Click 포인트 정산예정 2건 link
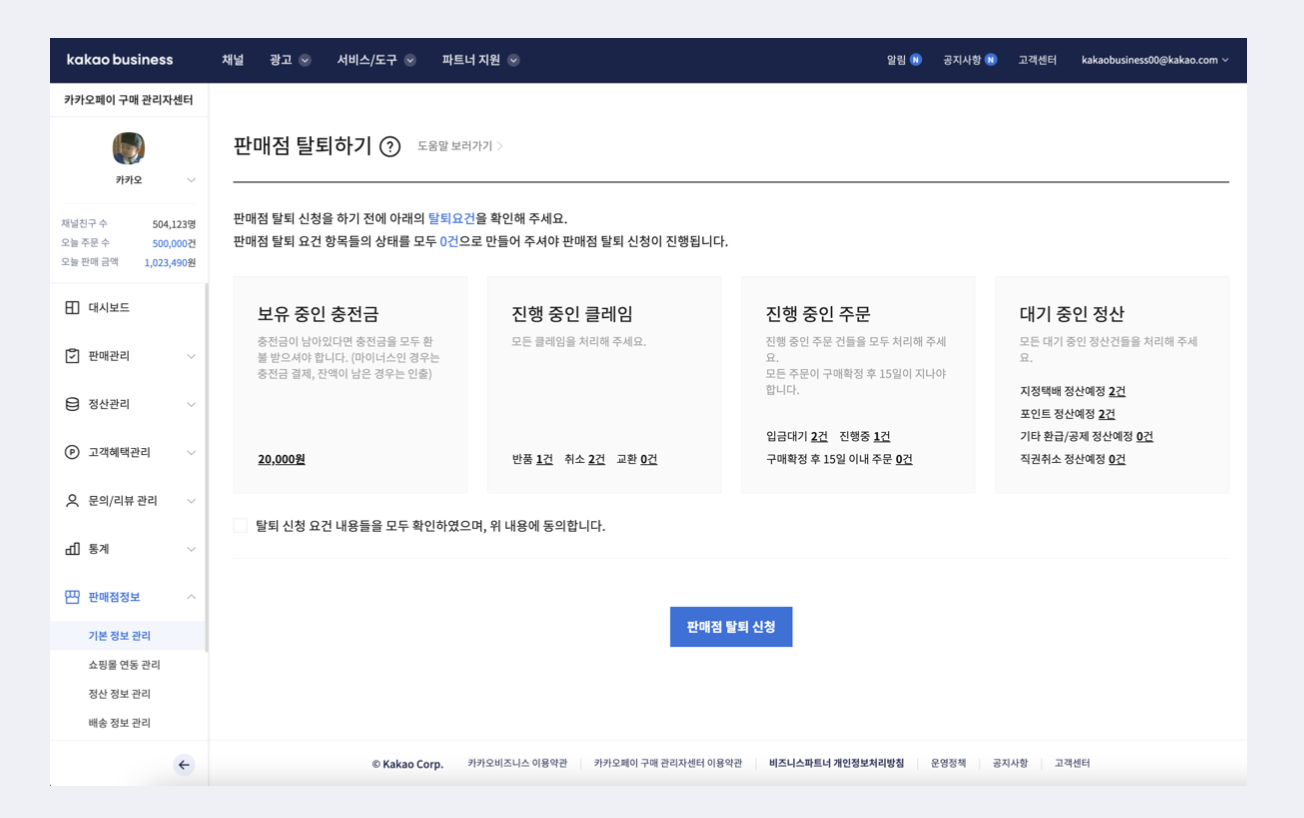Screen dimensions: 1304x818 coord(1067,414)
